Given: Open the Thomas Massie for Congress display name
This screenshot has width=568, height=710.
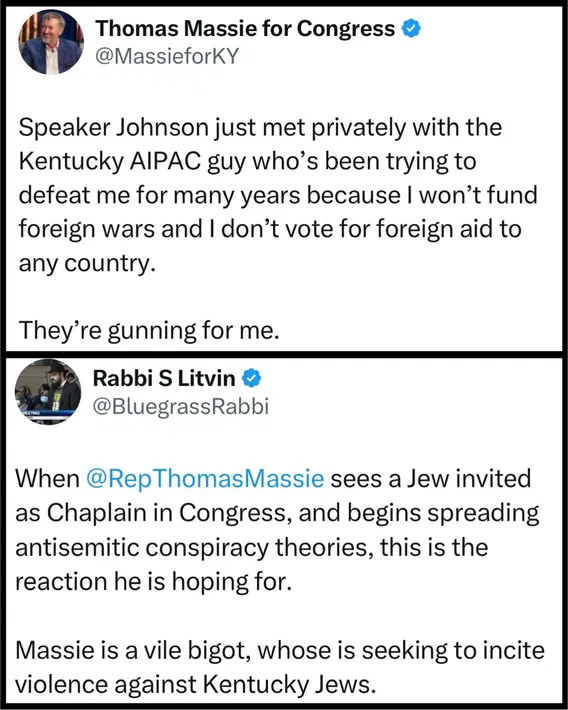Looking at the screenshot, I should point(245,29).
